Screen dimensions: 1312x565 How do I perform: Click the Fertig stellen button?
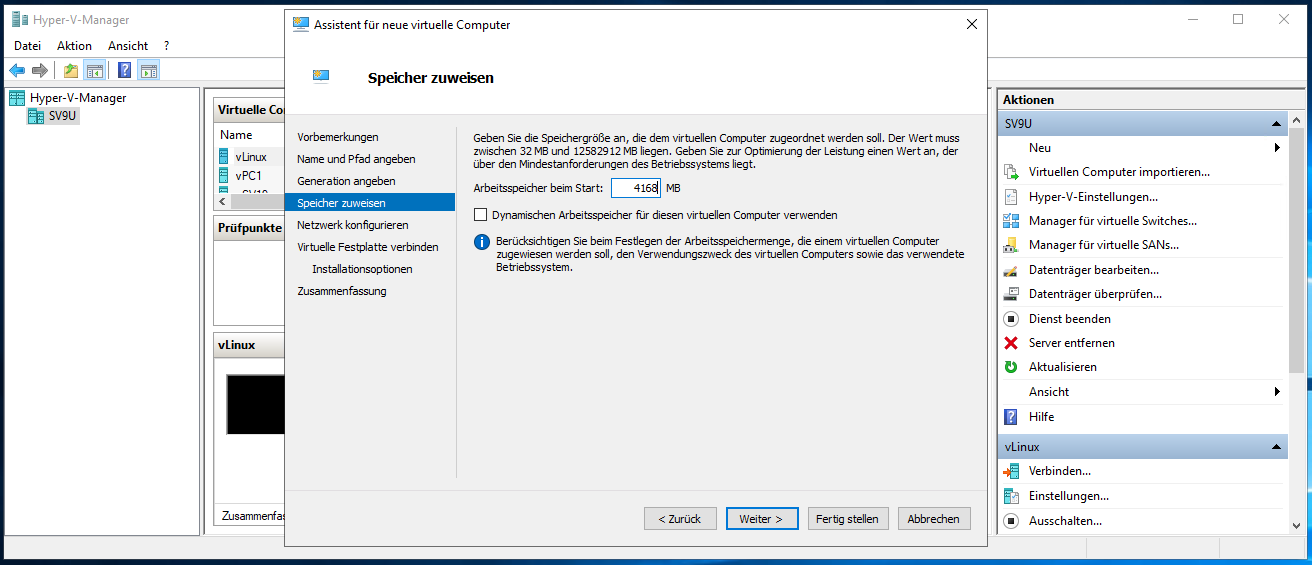[x=847, y=519]
